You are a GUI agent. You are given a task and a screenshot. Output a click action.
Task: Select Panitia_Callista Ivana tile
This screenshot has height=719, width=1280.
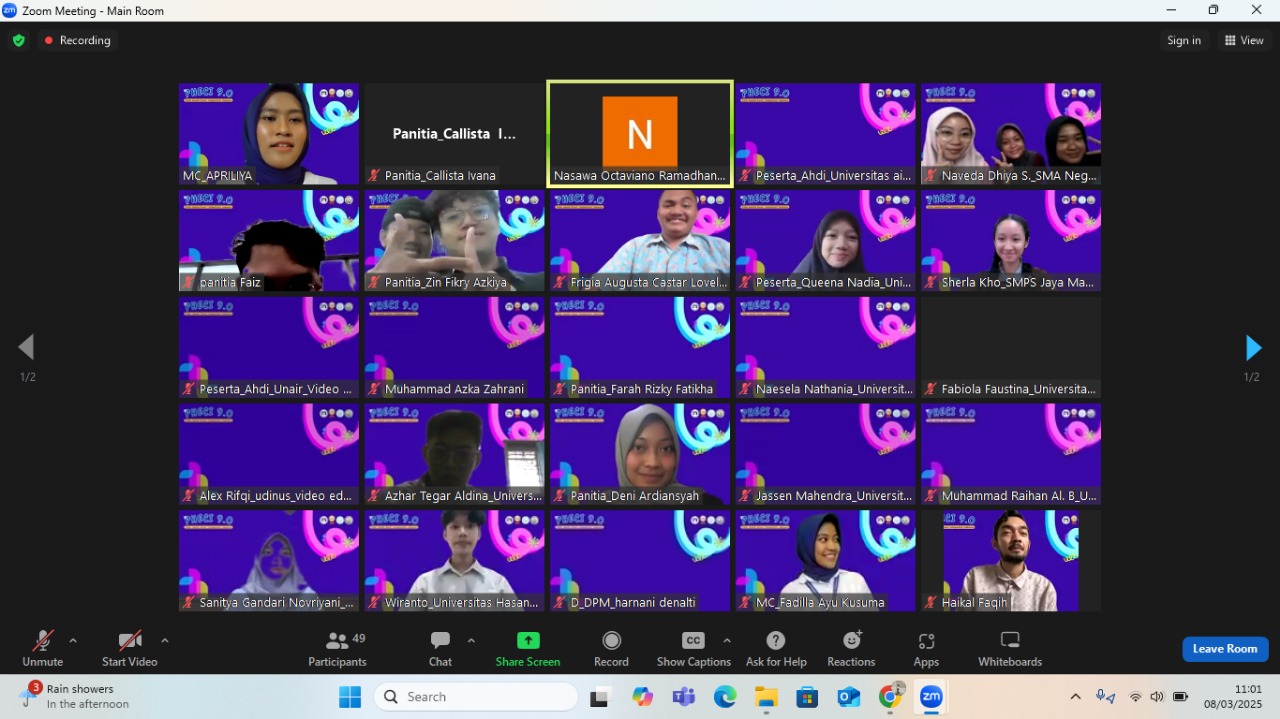[455, 134]
